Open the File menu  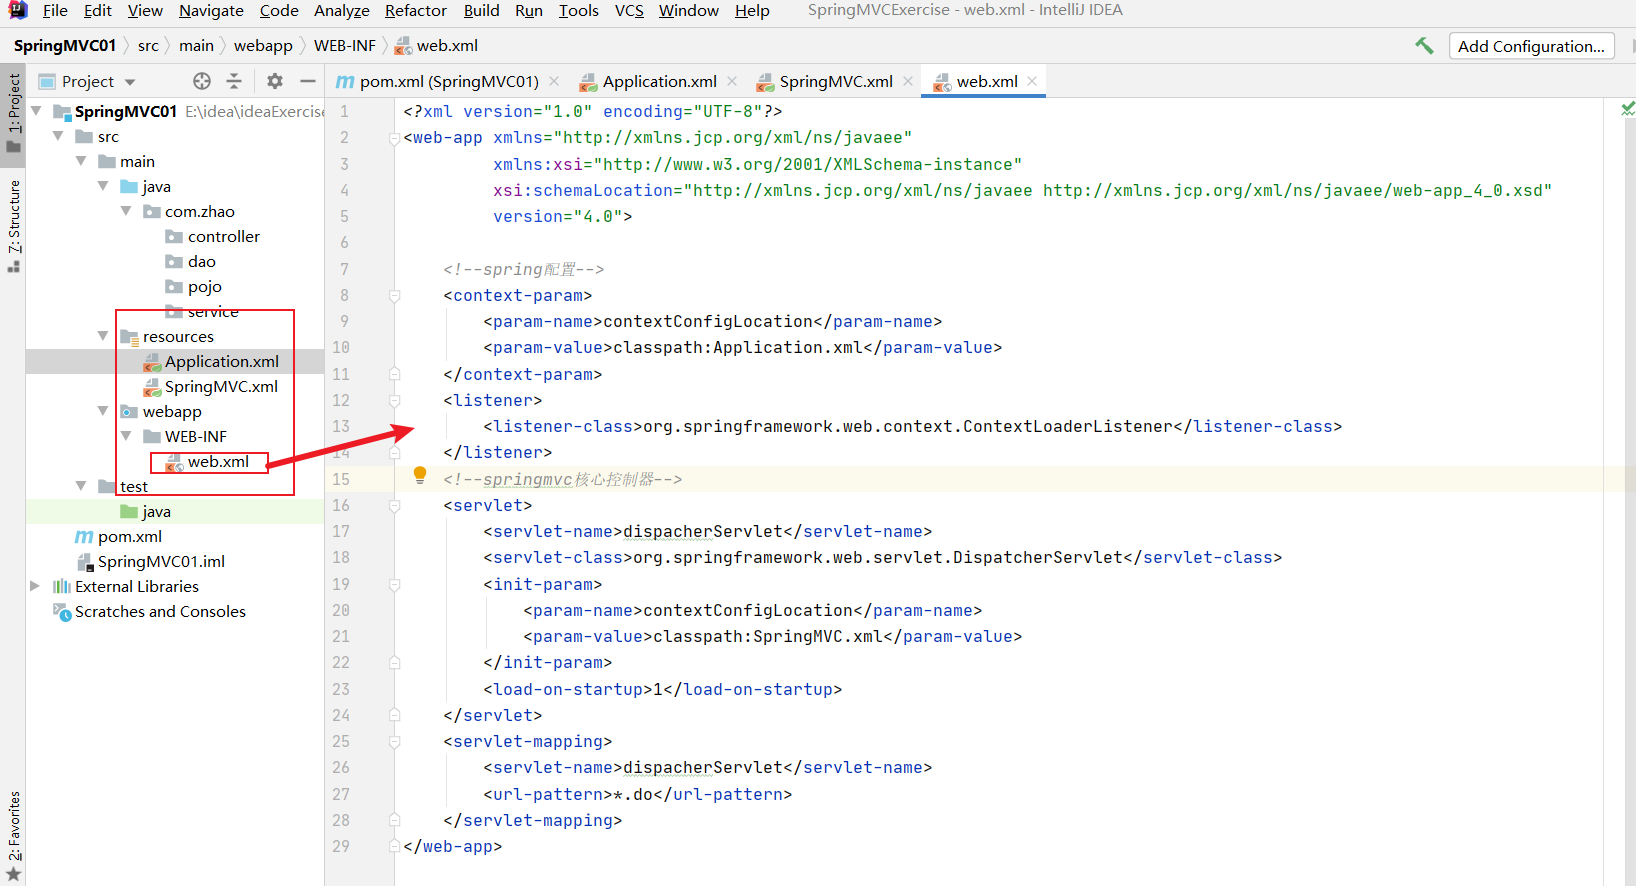[x=56, y=10]
